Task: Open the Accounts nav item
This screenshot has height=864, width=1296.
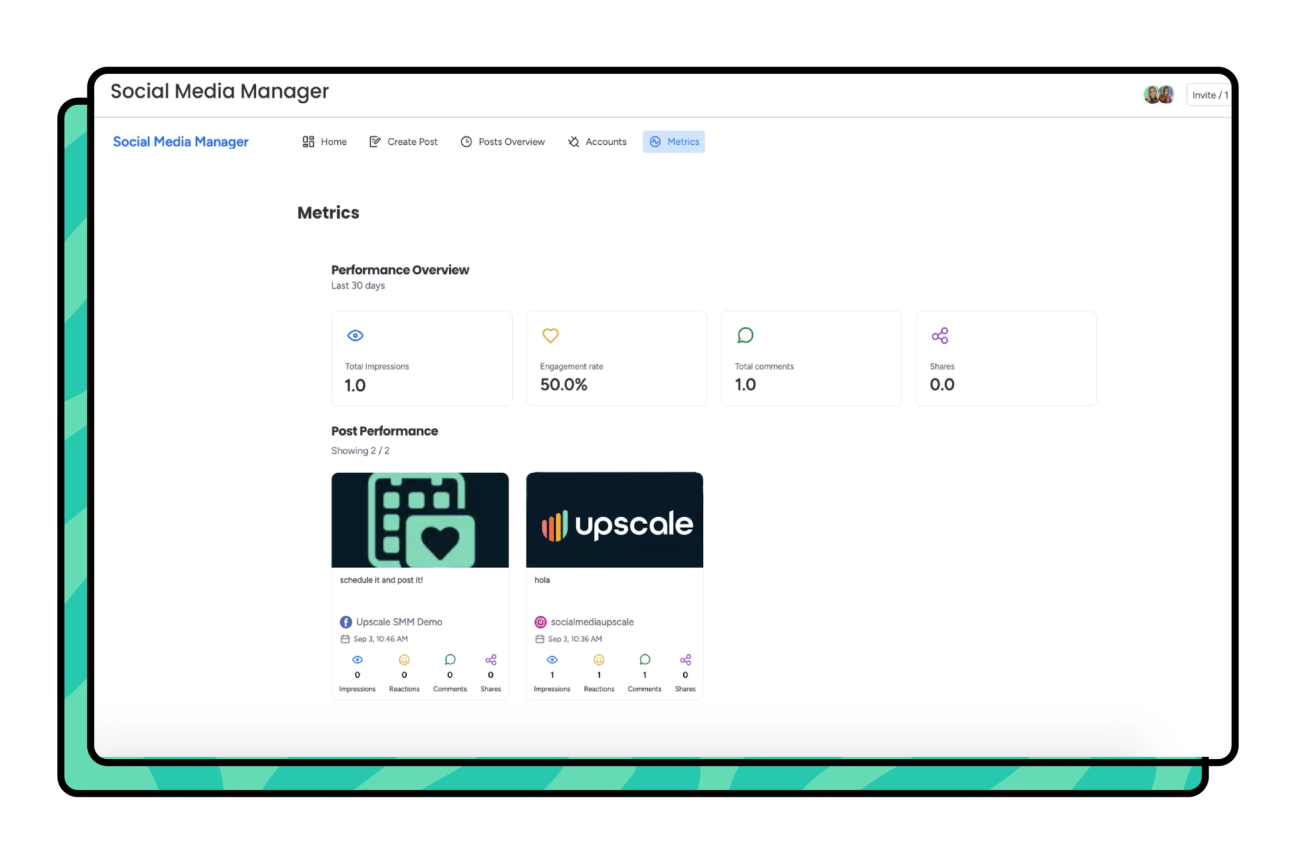Action: point(597,142)
